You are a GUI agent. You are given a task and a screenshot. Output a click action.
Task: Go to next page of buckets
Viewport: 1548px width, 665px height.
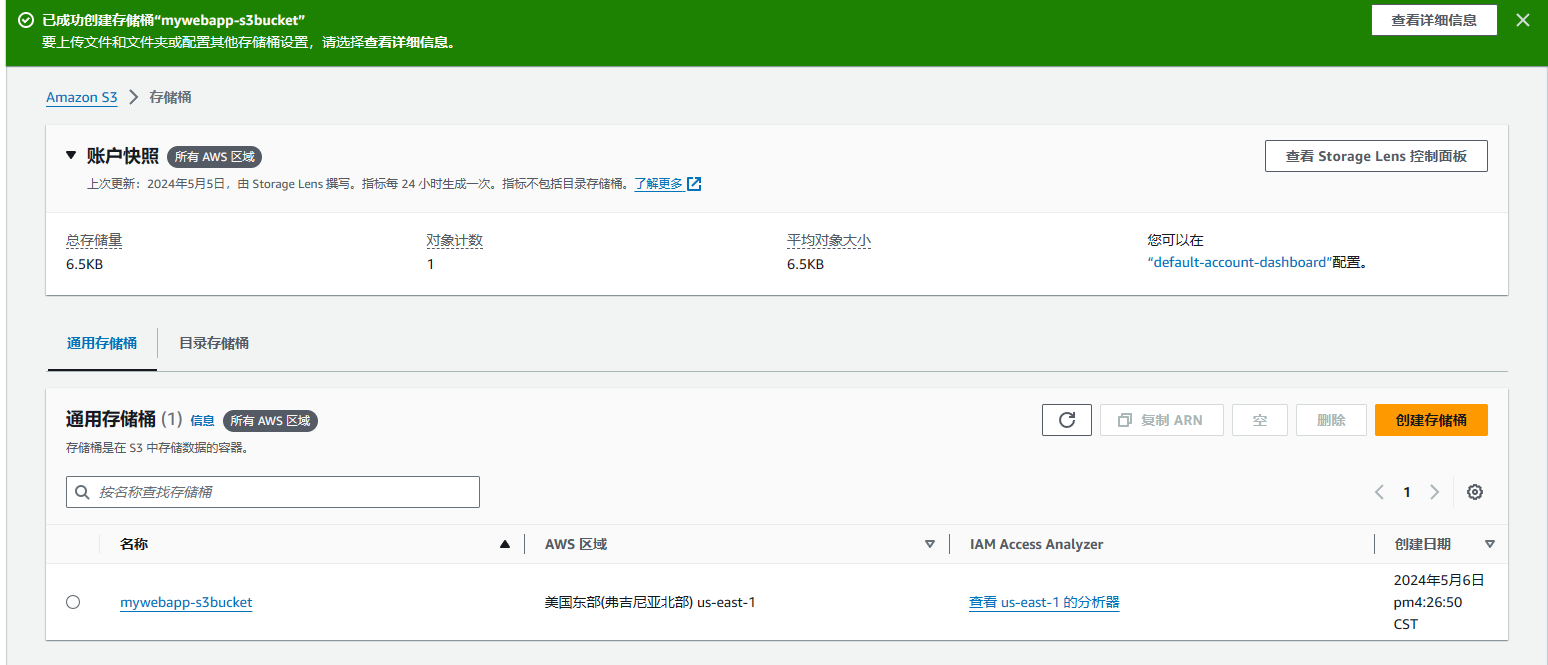coord(1435,492)
